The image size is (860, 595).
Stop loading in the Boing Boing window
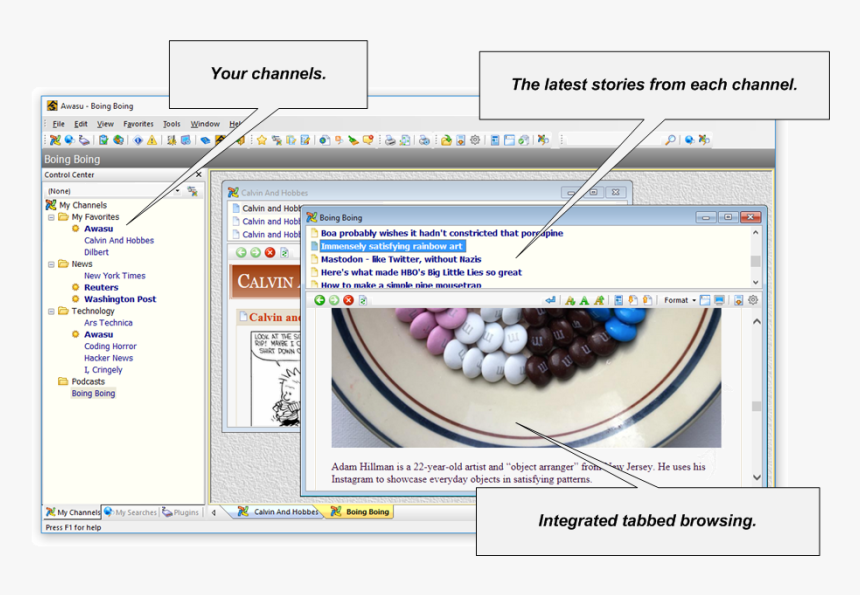pos(348,300)
